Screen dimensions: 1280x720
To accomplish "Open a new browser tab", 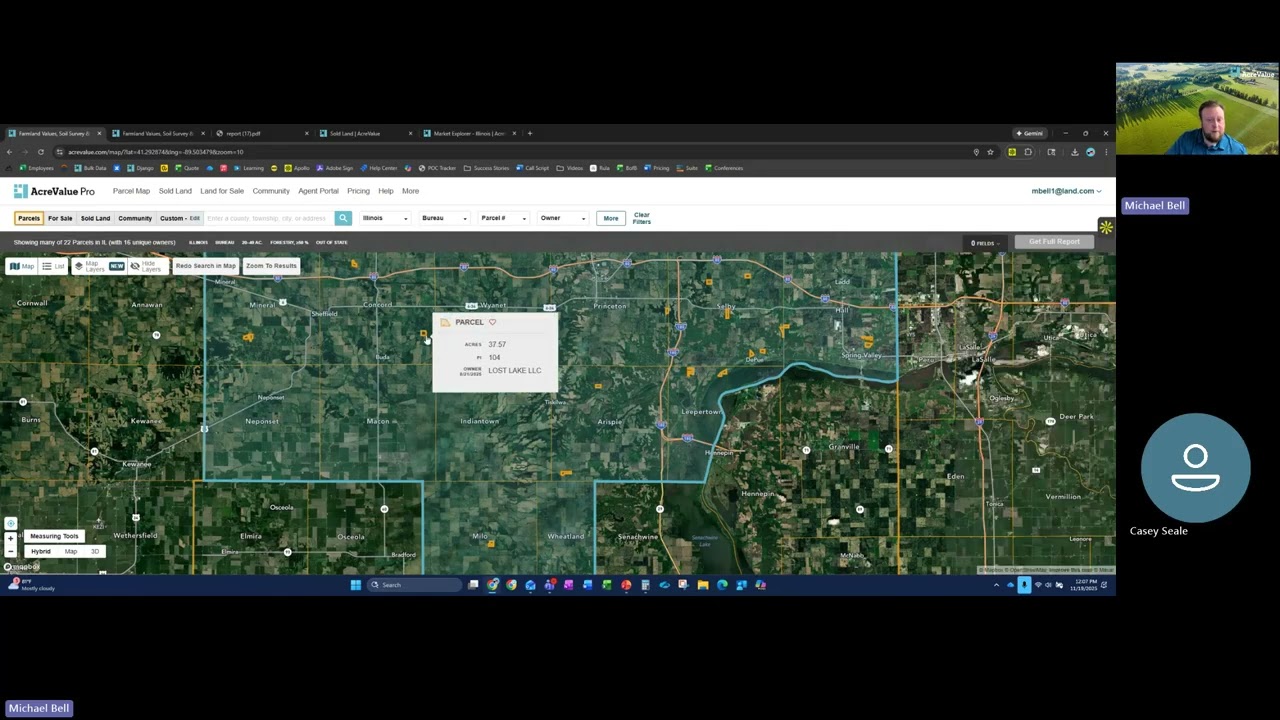I will click(530, 133).
